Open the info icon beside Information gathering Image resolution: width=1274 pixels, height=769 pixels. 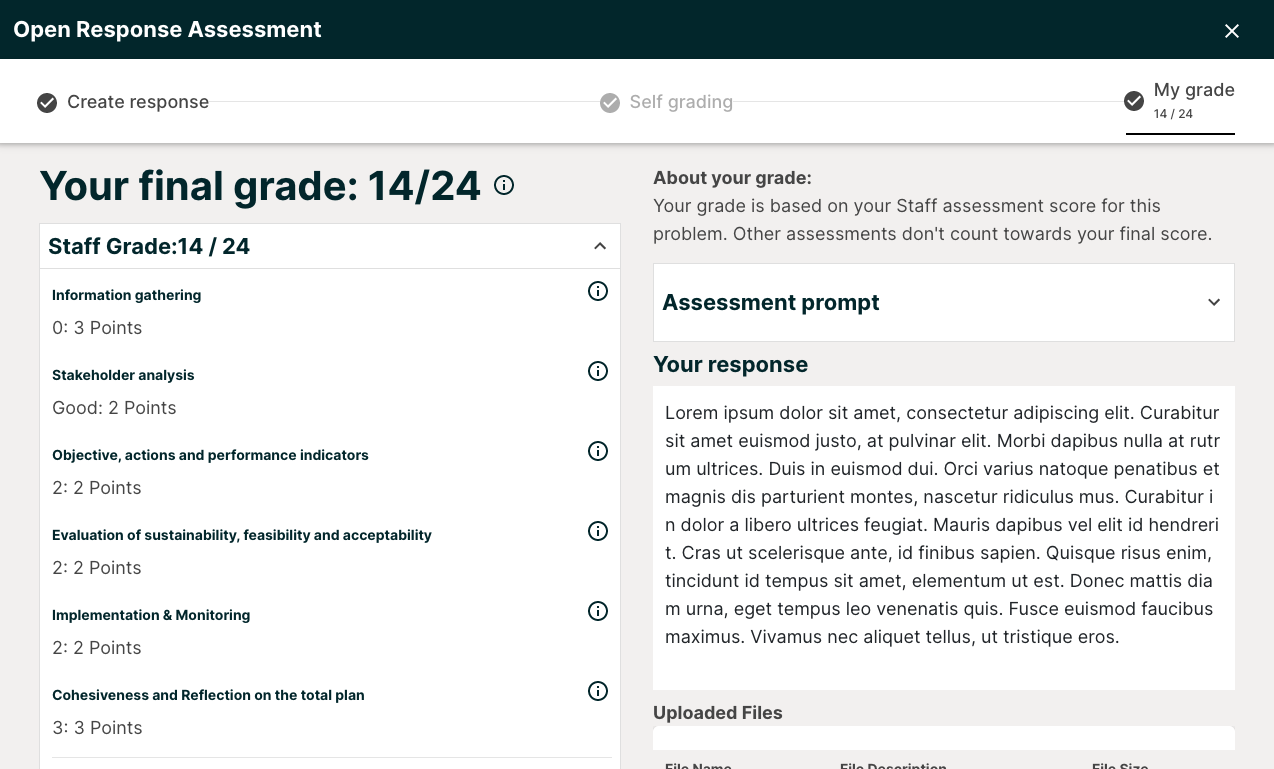(x=597, y=291)
